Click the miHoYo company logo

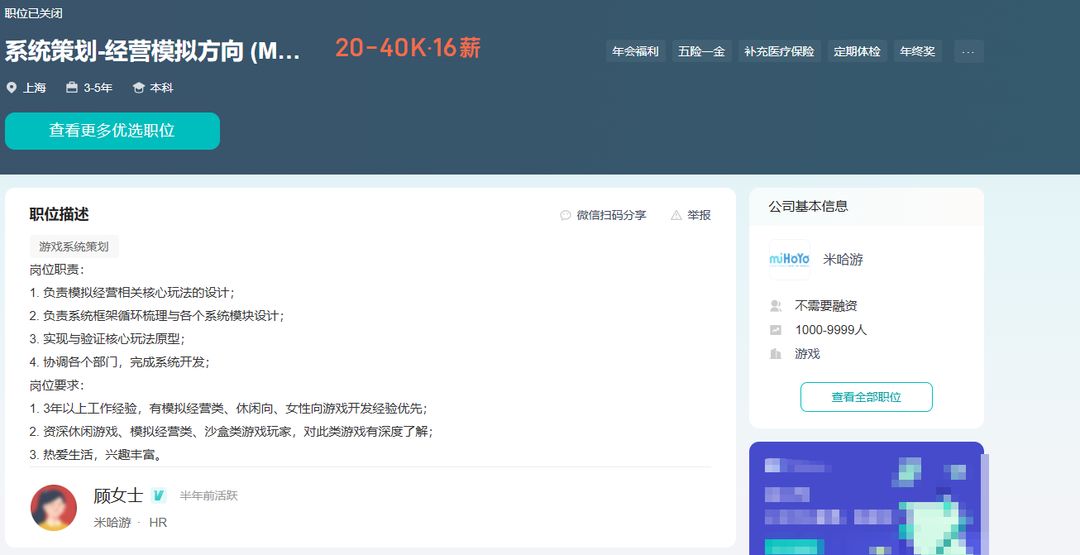tap(789, 260)
